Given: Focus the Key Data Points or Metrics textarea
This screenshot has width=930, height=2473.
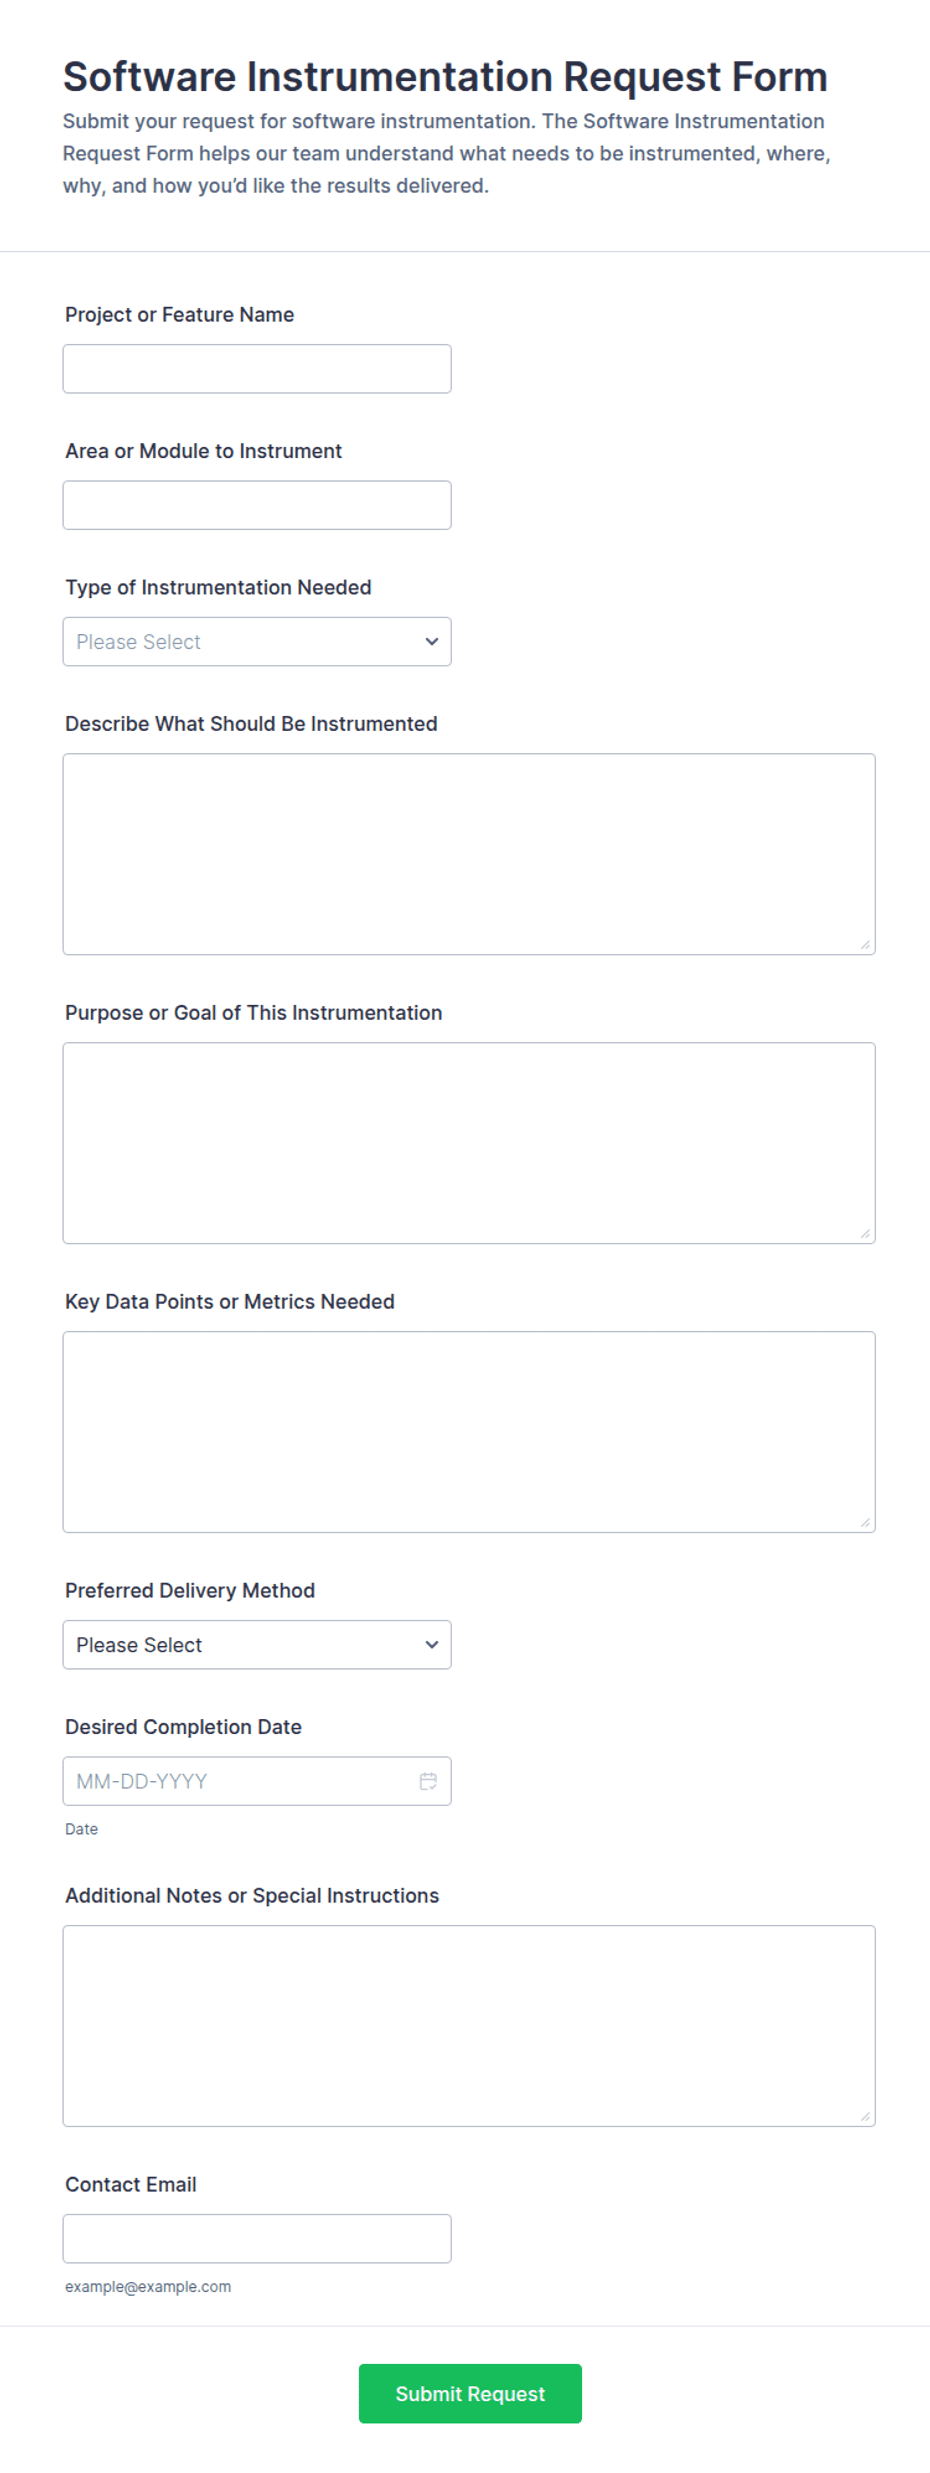Looking at the screenshot, I should 469,1432.
